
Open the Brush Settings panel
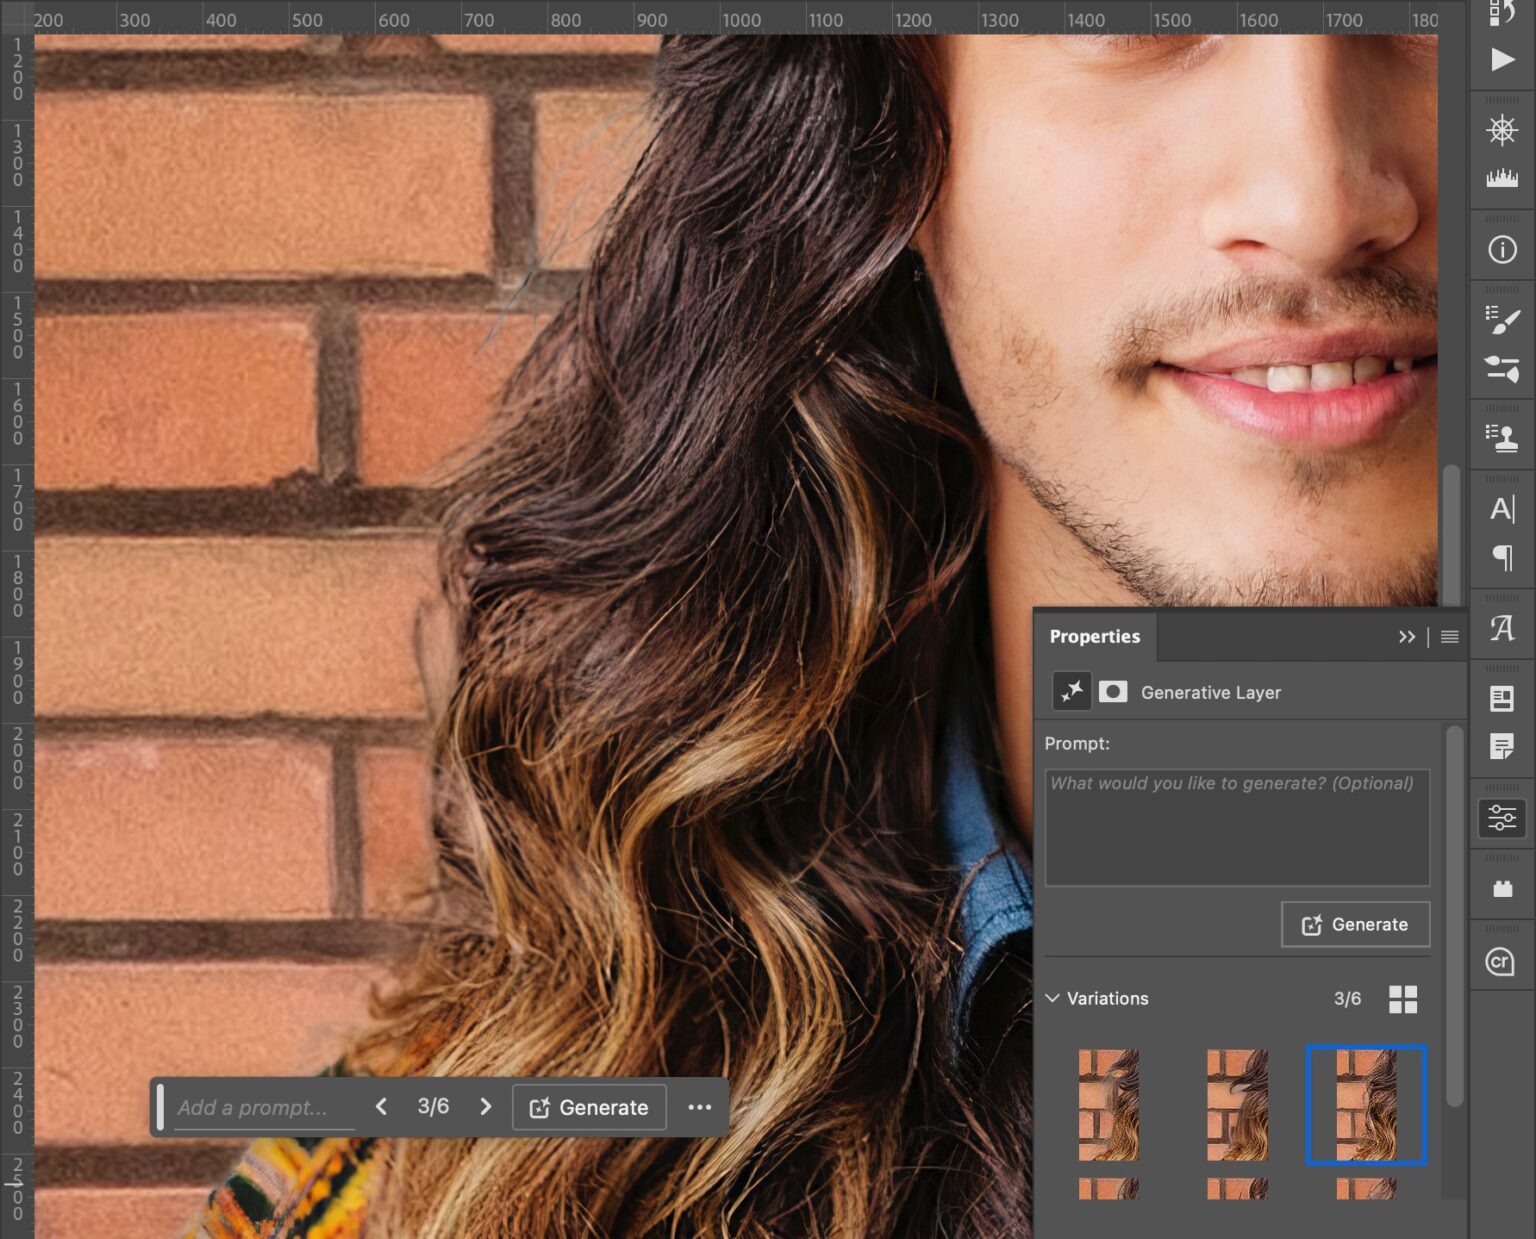[1500, 320]
